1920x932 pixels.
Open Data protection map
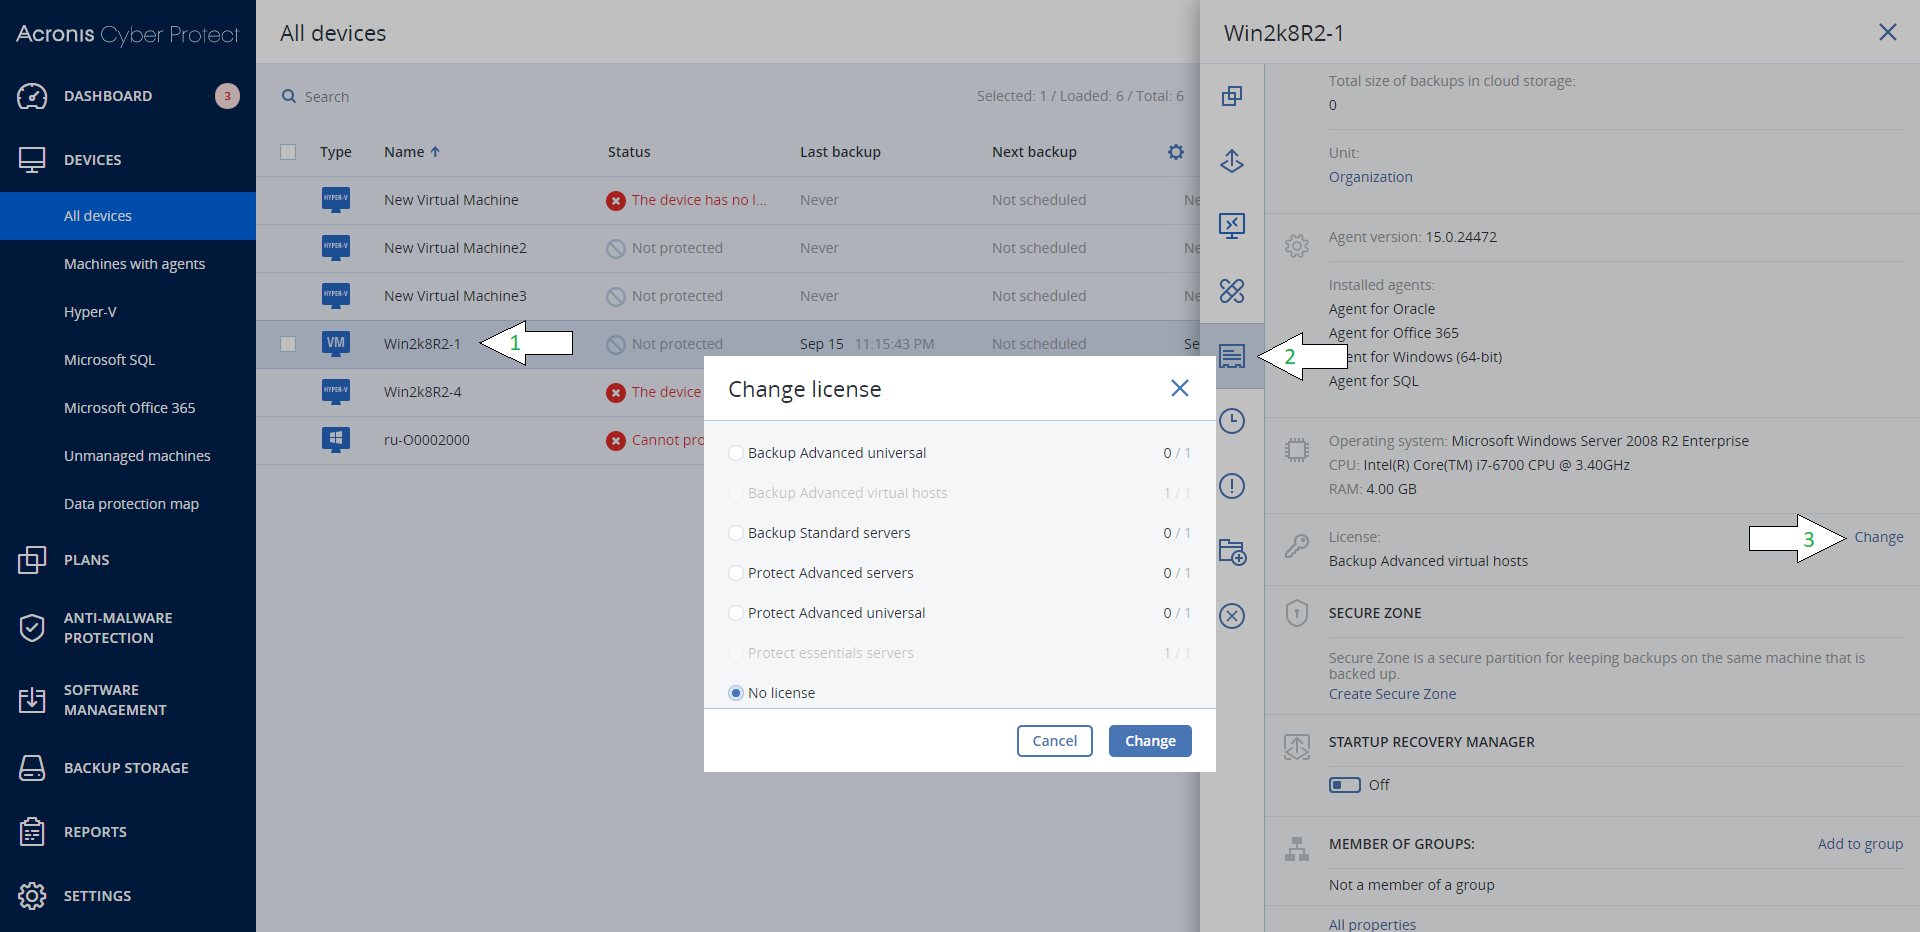pyautogui.click(x=131, y=504)
